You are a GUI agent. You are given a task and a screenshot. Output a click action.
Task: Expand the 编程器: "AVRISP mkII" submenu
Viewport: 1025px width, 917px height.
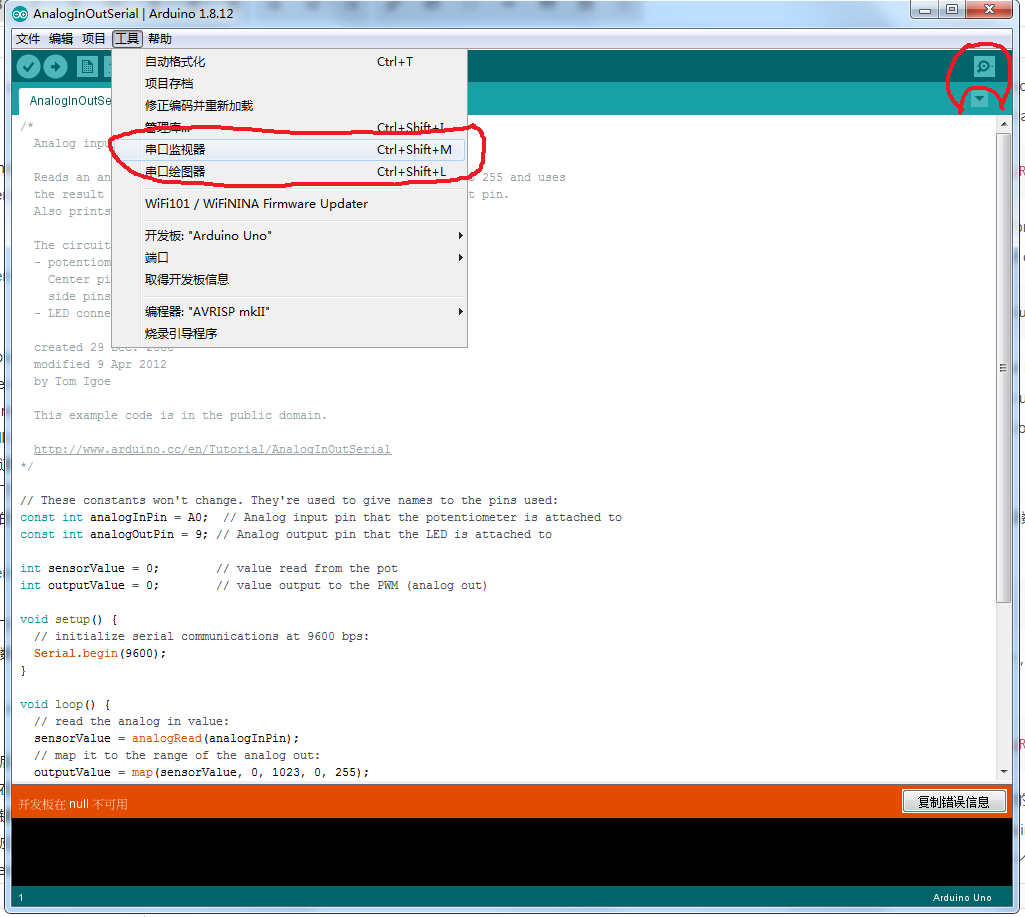(290, 312)
